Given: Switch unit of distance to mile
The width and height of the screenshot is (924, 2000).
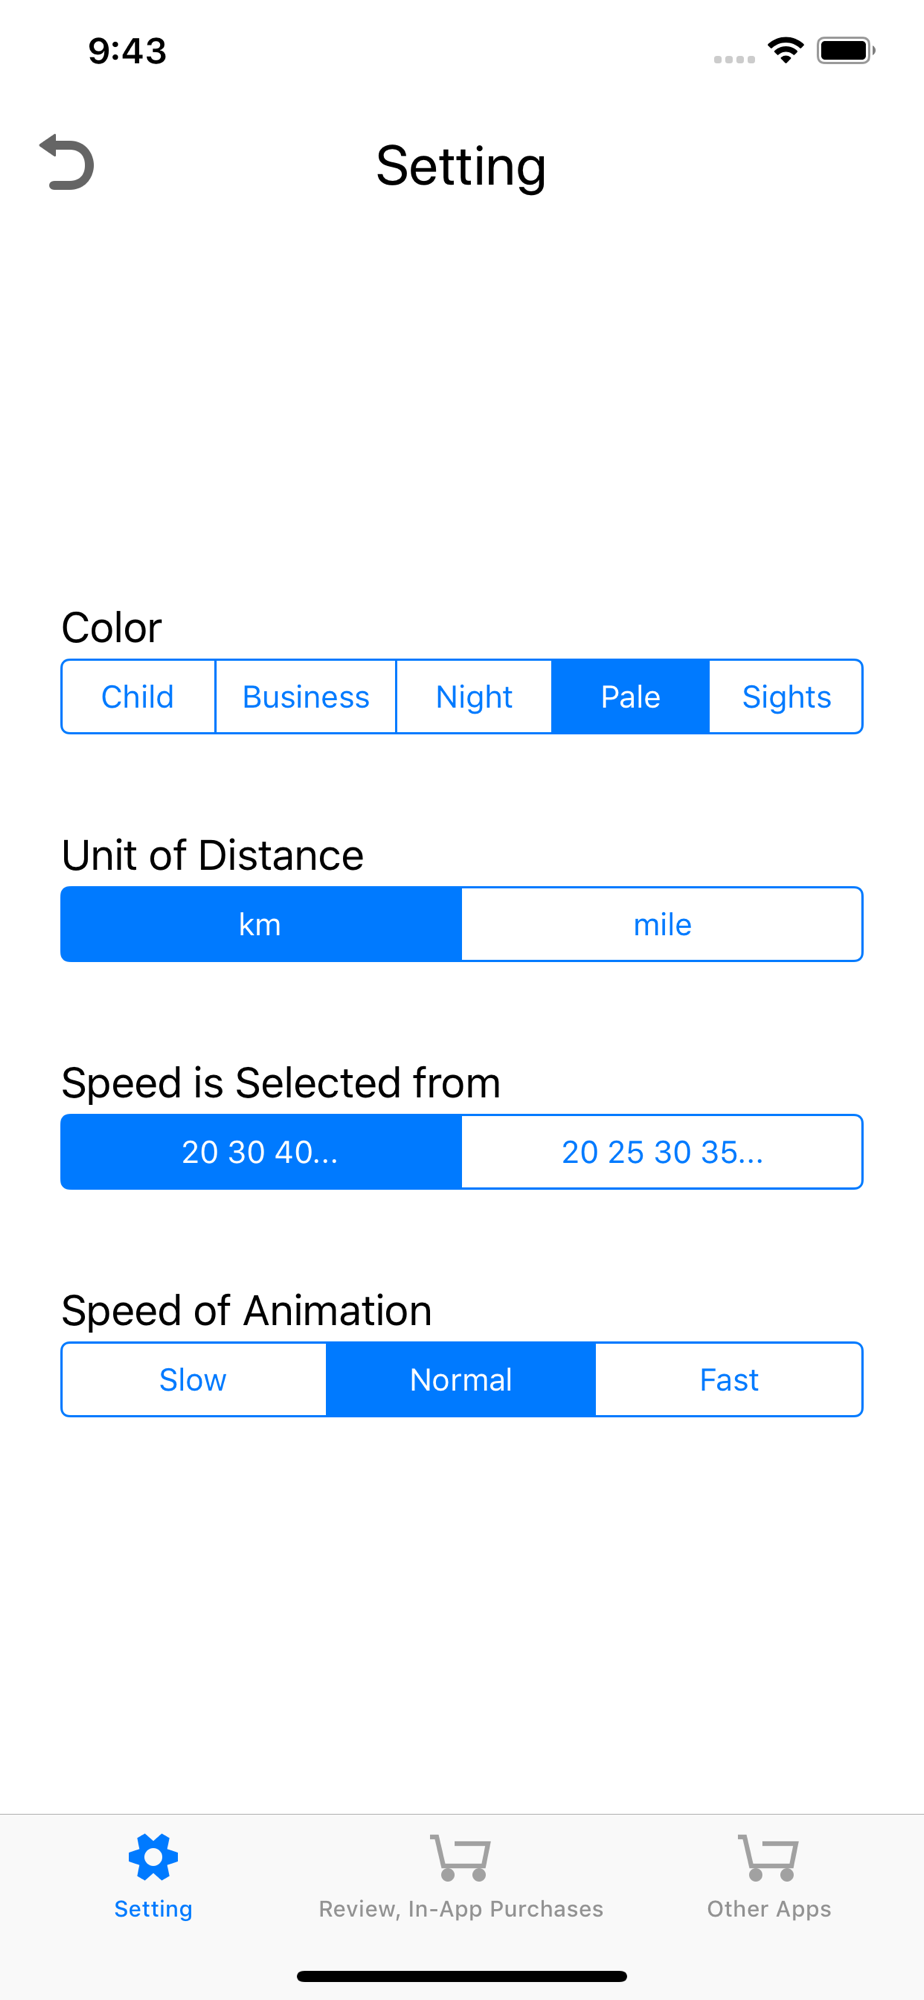Looking at the screenshot, I should [x=662, y=924].
